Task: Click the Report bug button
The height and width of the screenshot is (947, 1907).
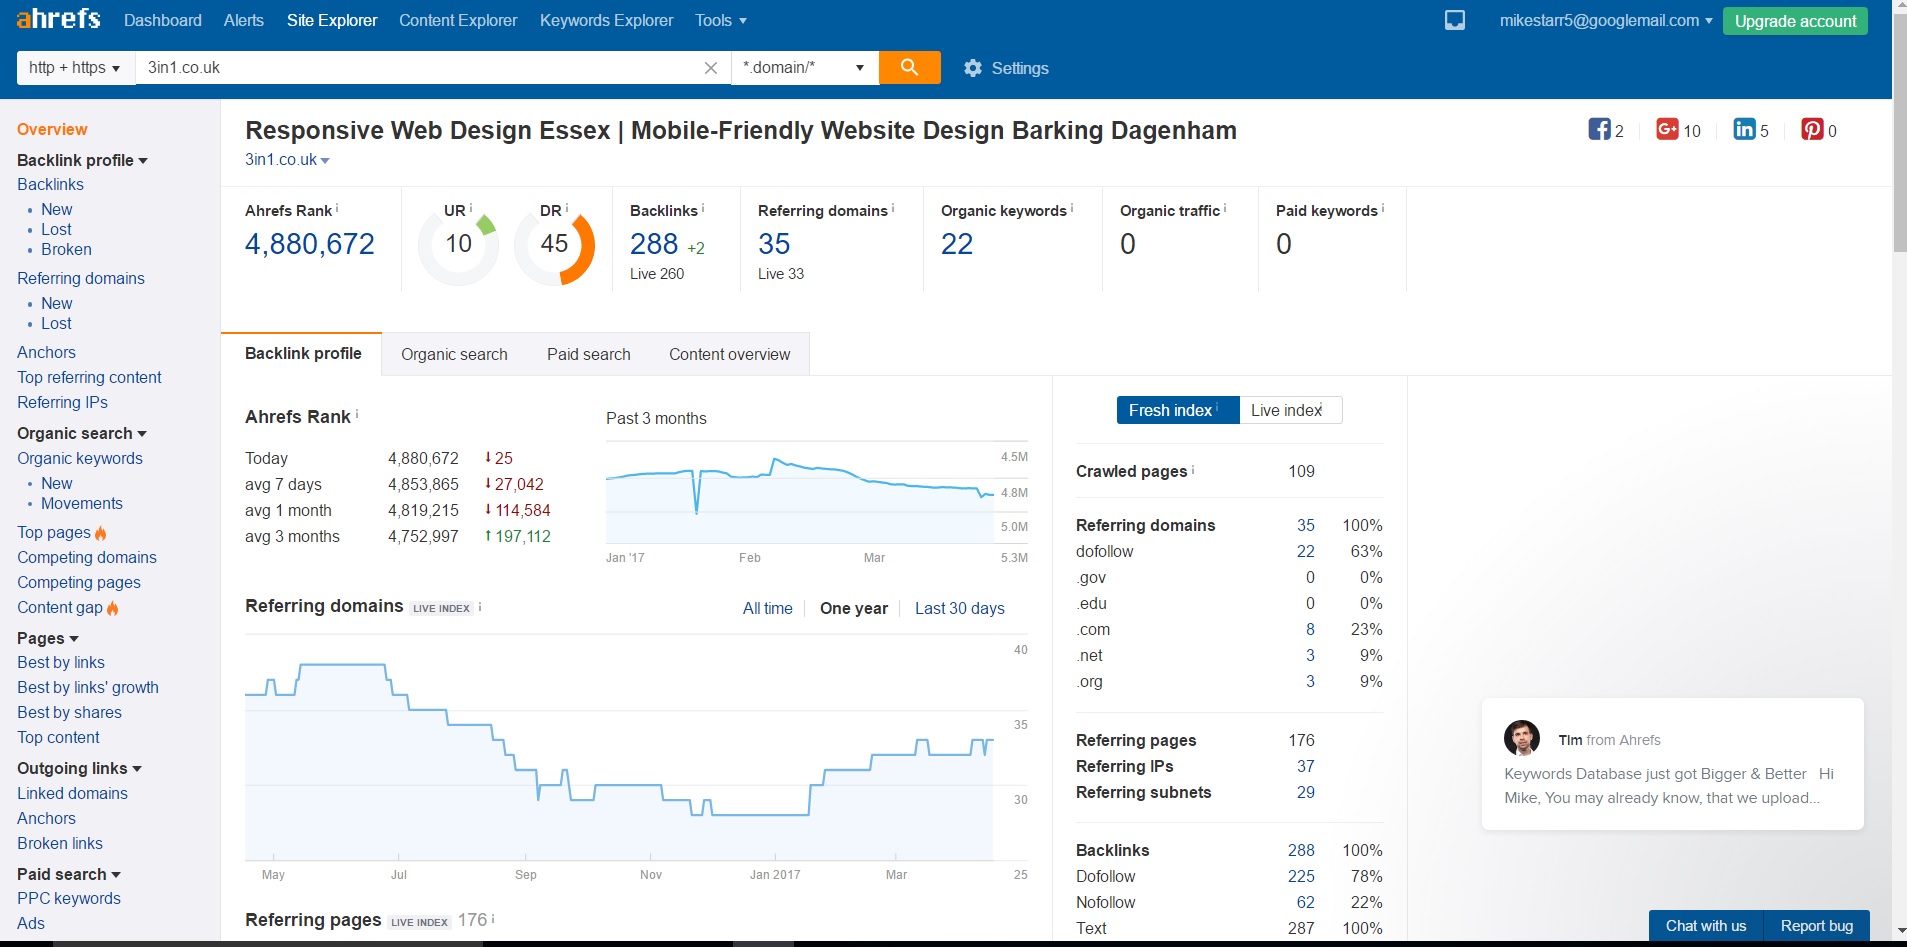Action: pyautogui.click(x=1817, y=926)
